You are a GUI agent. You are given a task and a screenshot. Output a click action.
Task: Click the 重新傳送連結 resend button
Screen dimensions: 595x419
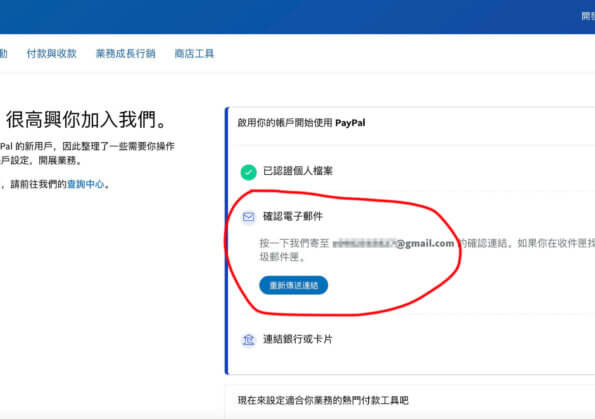(294, 285)
